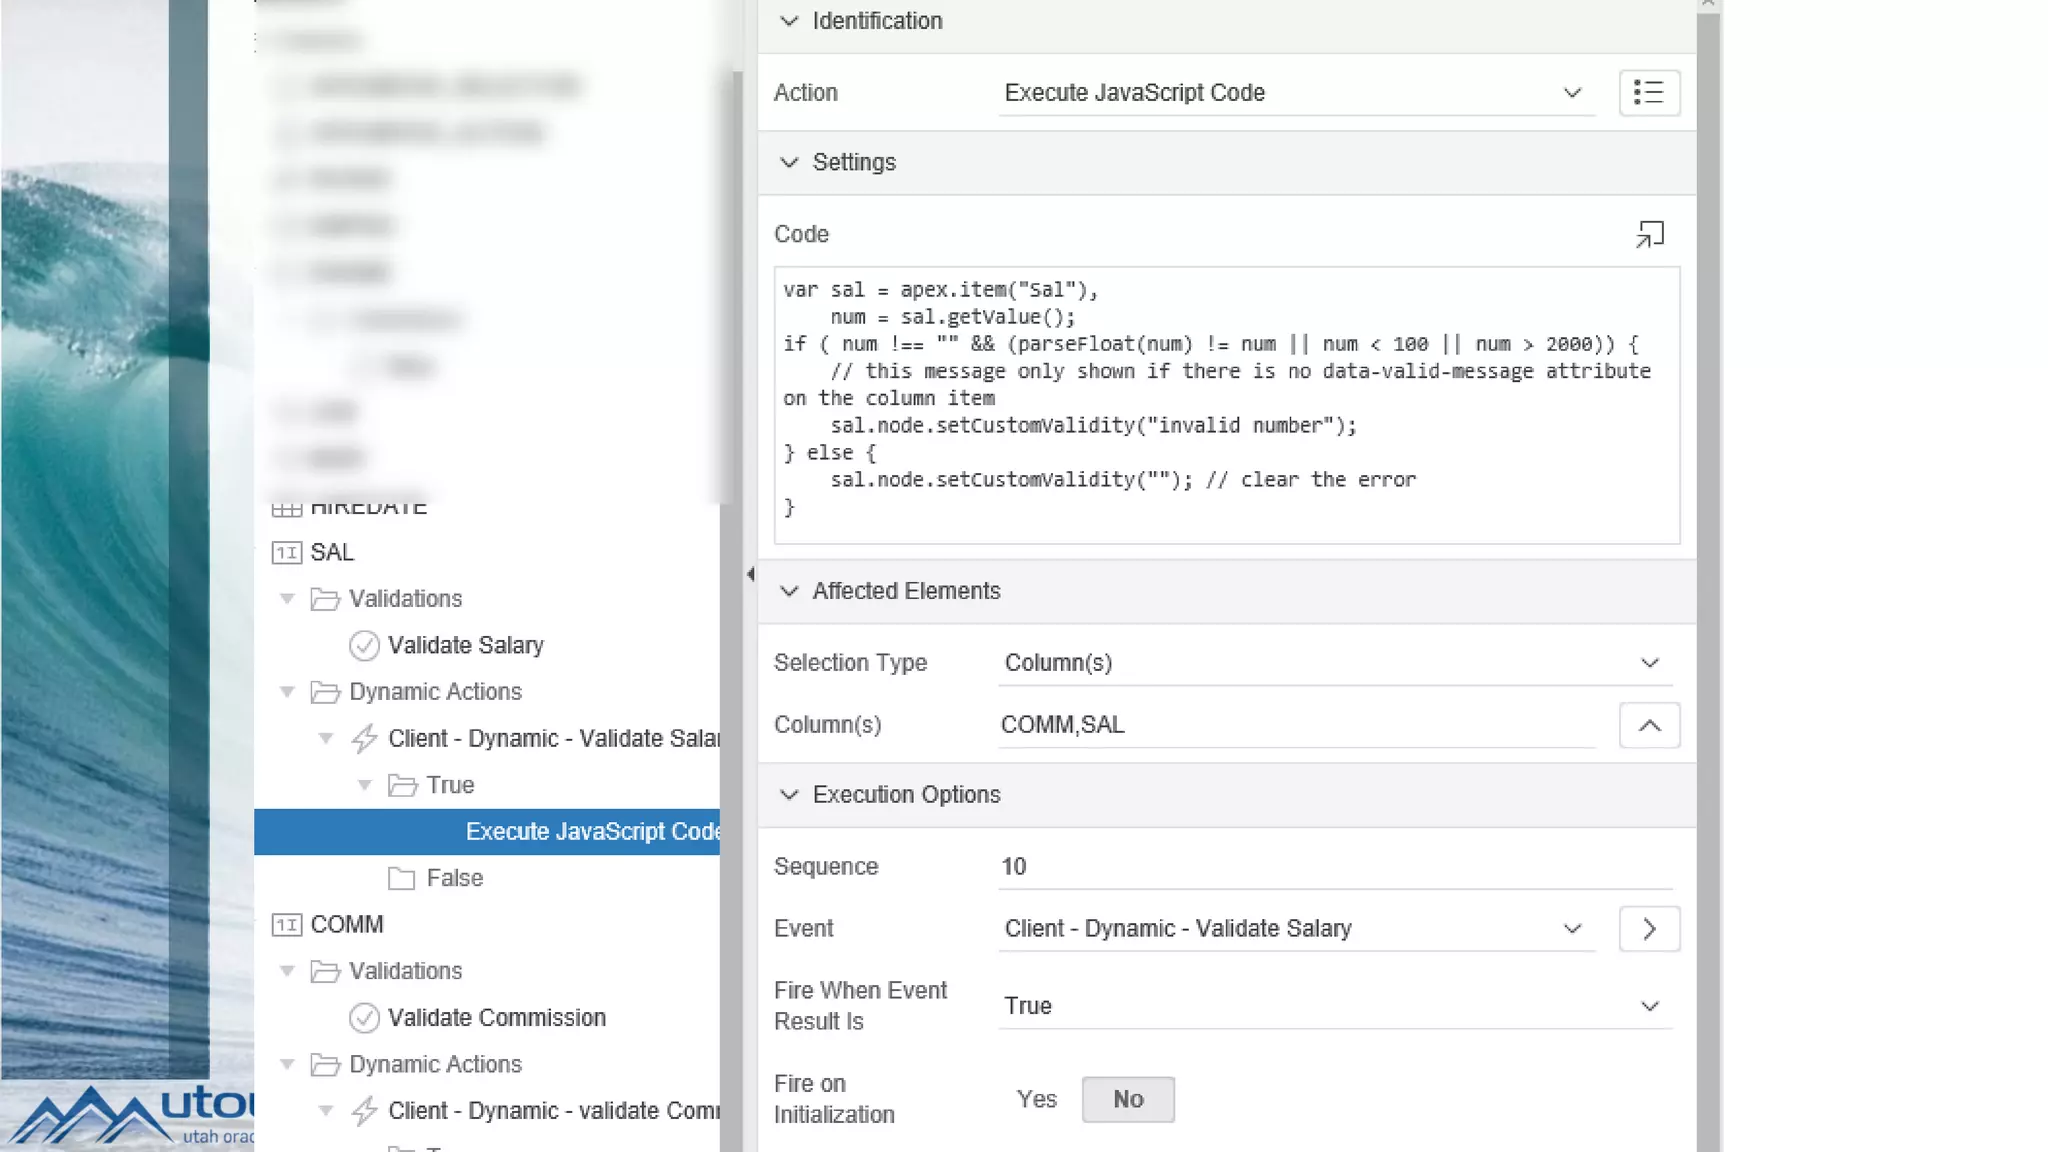The width and height of the screenshot is (2048, 1152).
Task: Click the property editor vertical scrollbar
Action: [x=1708, y=580]
